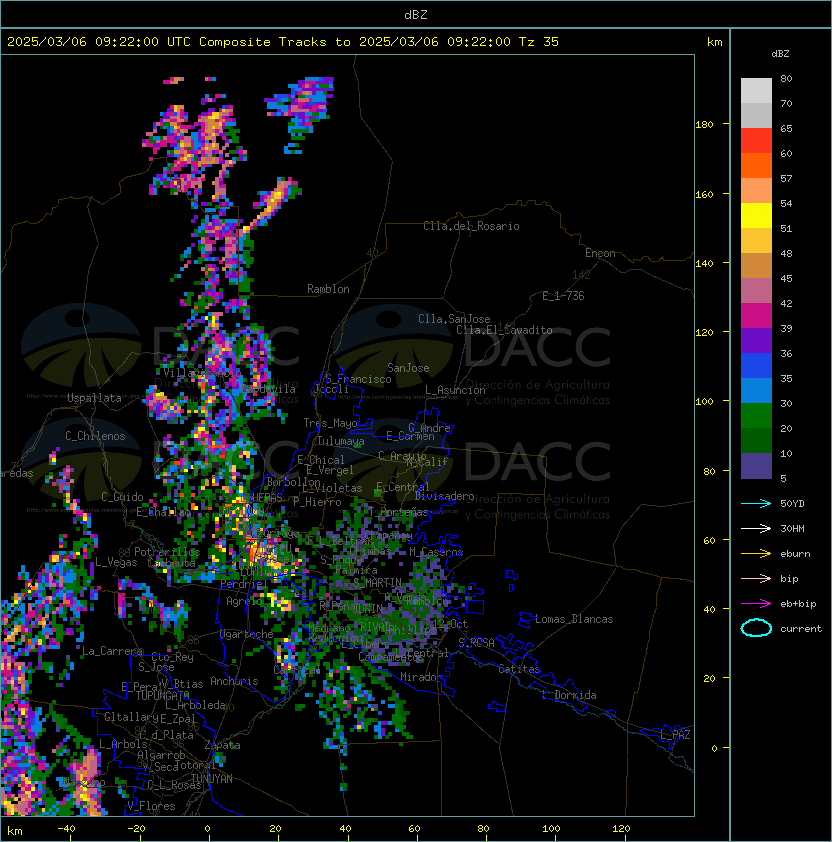Image resolution: width=832 pixels, height=842 pixels.
Task: Click the 'M_Caseros' map label
Action: (x=436, y=552)
